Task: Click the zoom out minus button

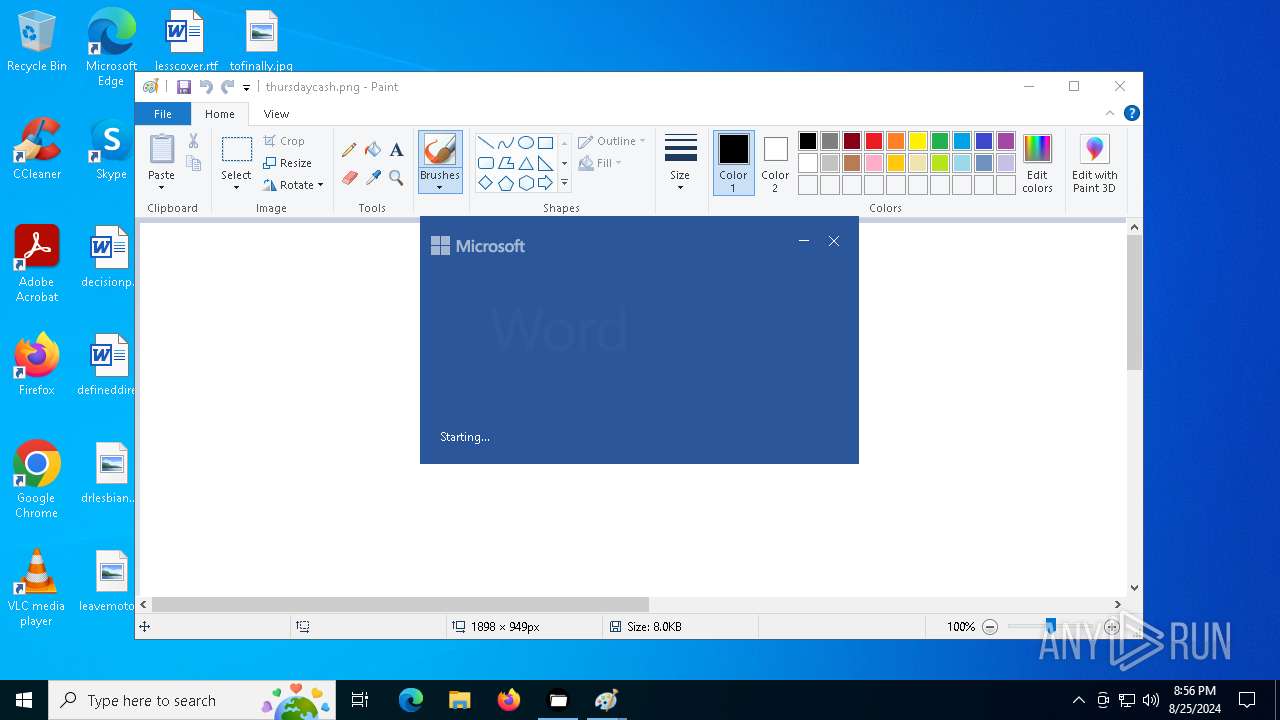Action: tap(990, 627)
